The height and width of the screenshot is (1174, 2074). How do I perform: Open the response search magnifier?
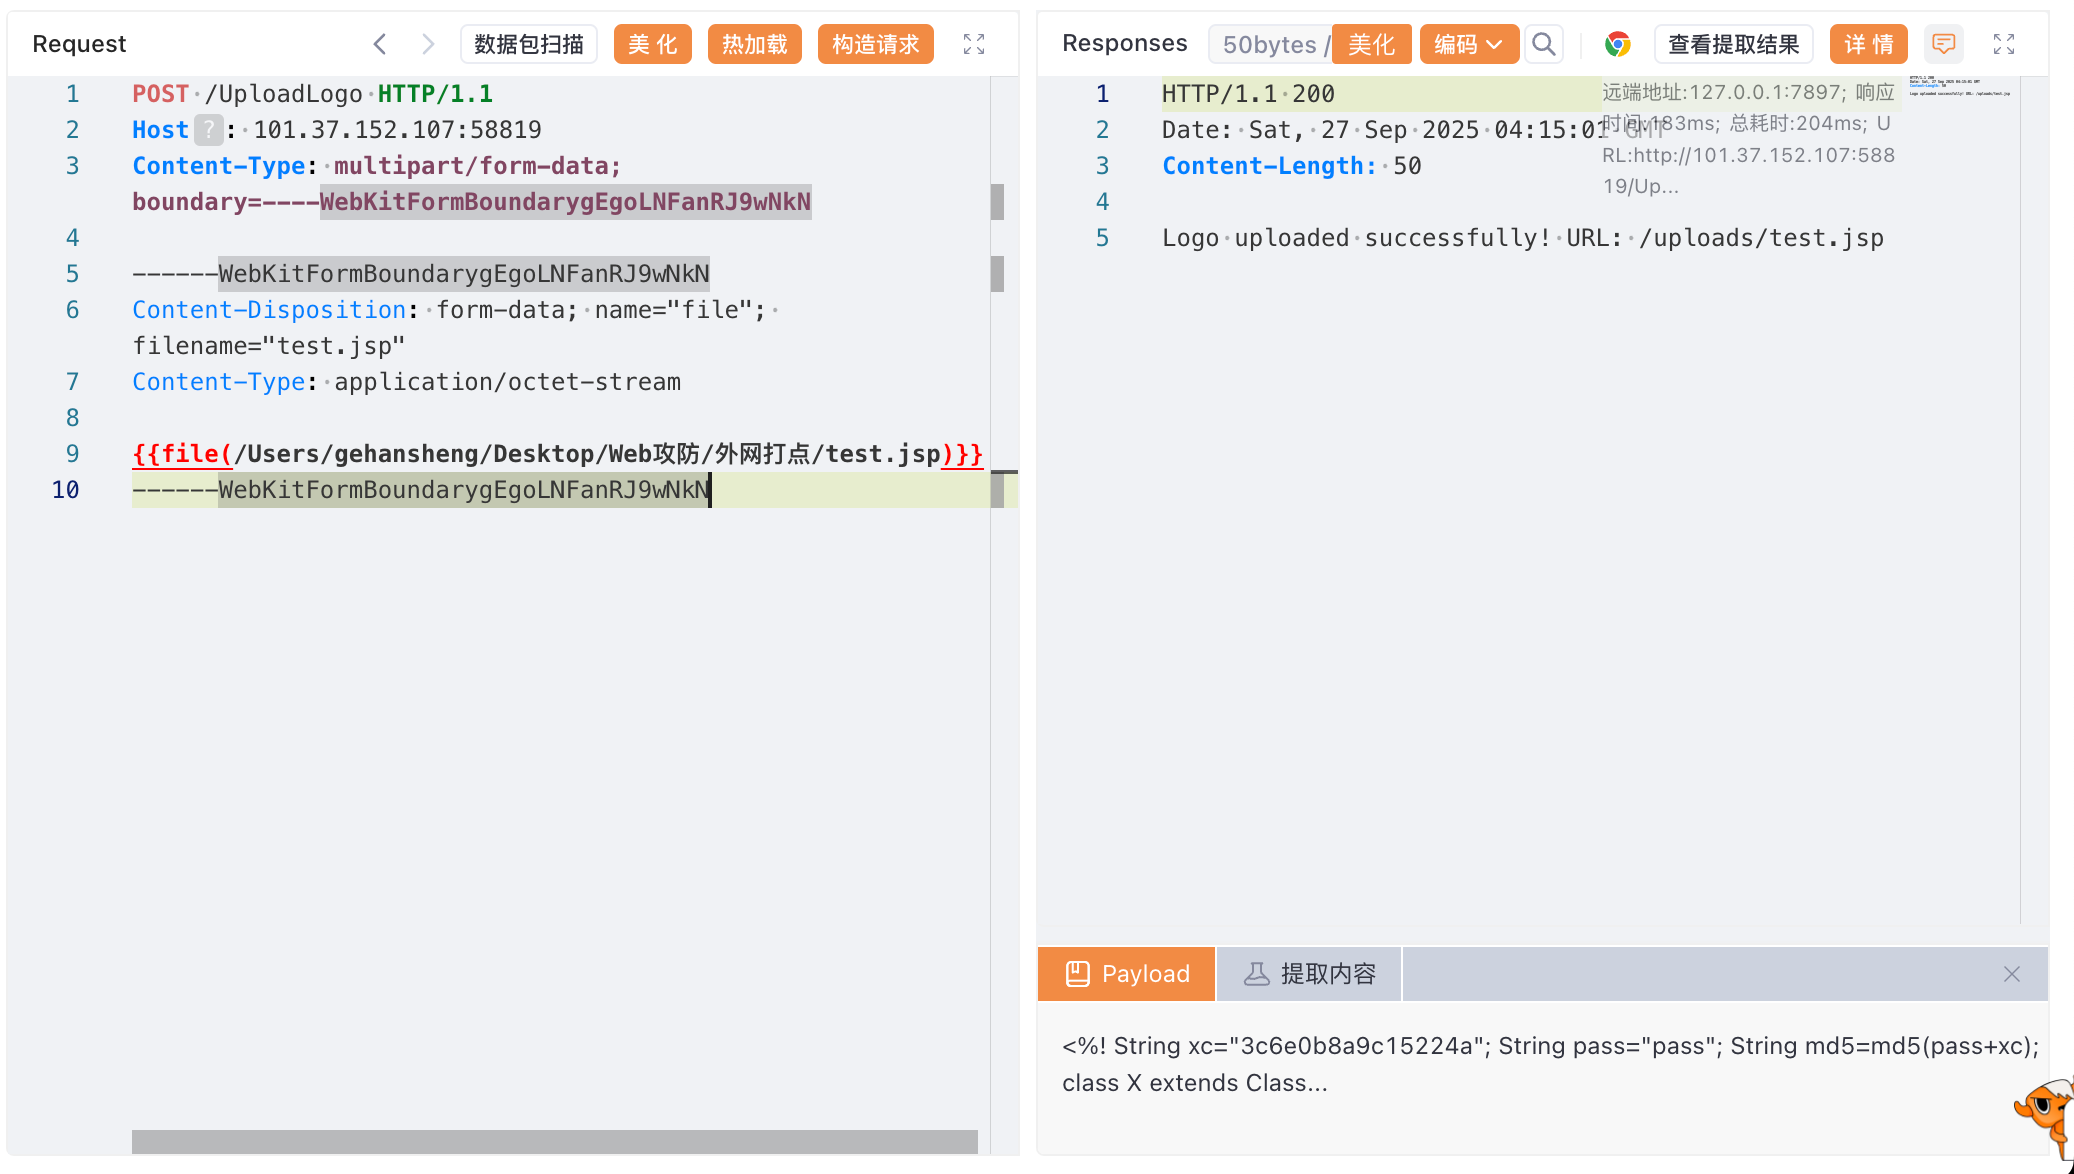click(x=1544, y=44)
